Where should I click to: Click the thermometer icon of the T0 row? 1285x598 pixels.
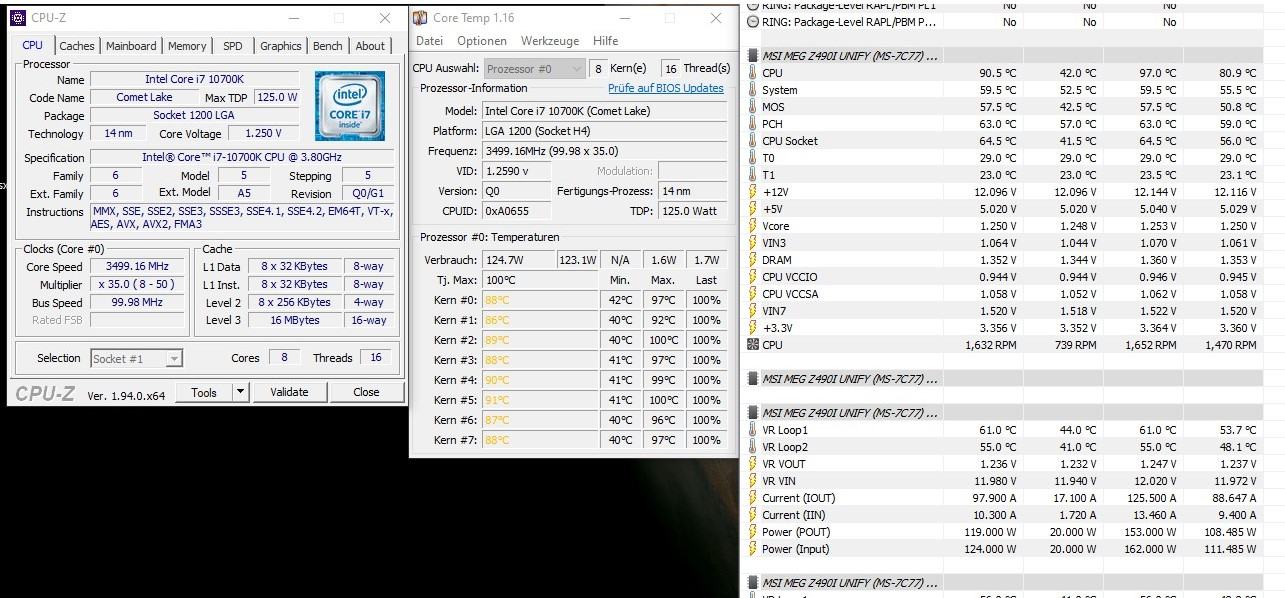click(753, 158)
